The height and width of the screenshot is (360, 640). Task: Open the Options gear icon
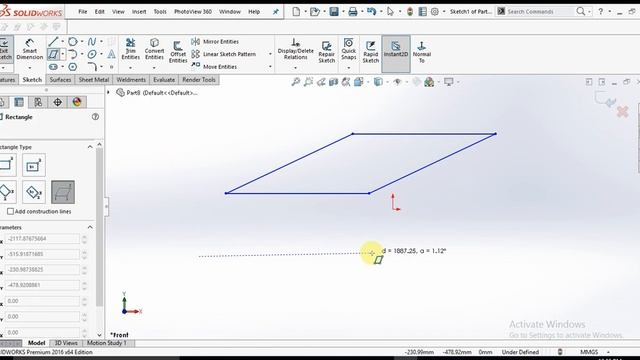click(435, 12)
